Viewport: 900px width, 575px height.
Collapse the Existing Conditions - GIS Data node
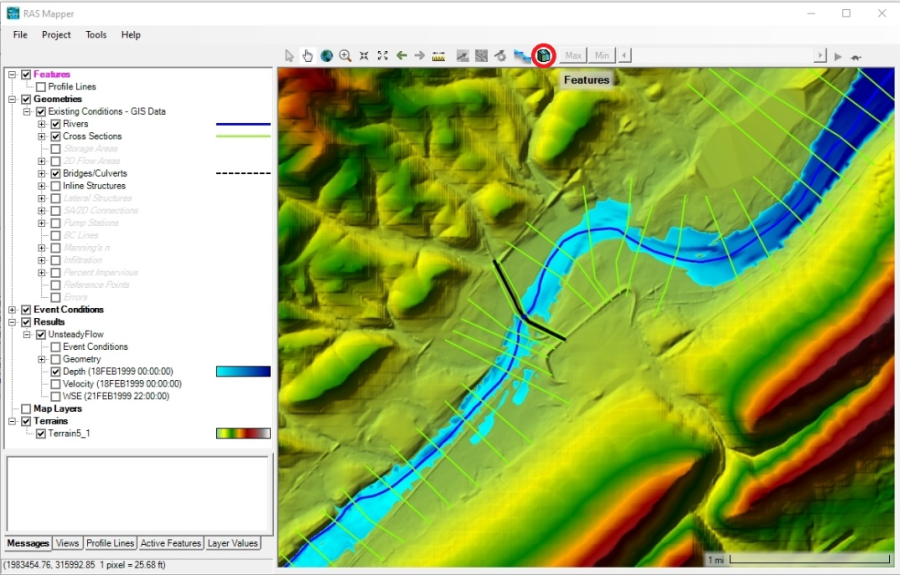(27, 112)
